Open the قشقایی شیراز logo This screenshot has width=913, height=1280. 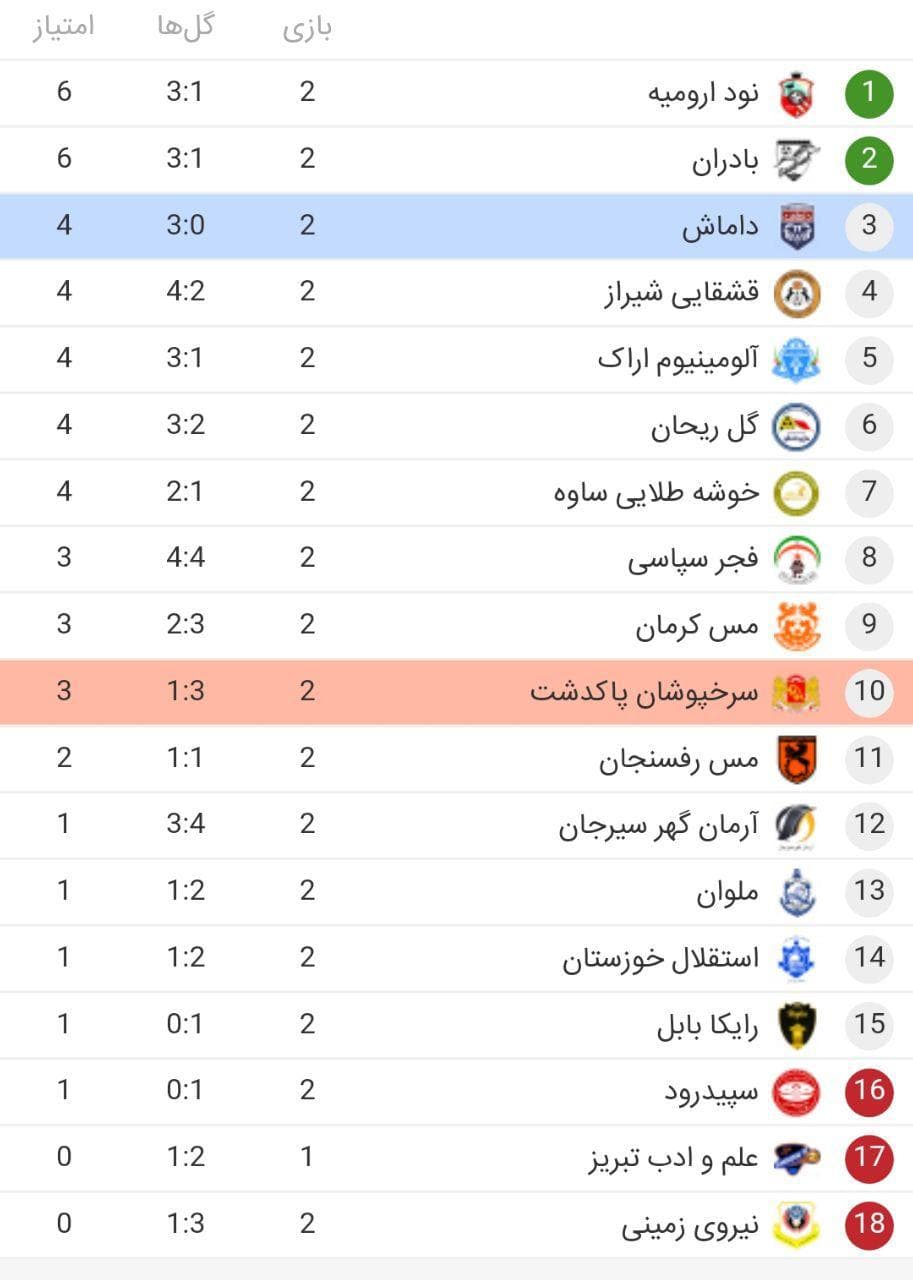click(796, 292)
